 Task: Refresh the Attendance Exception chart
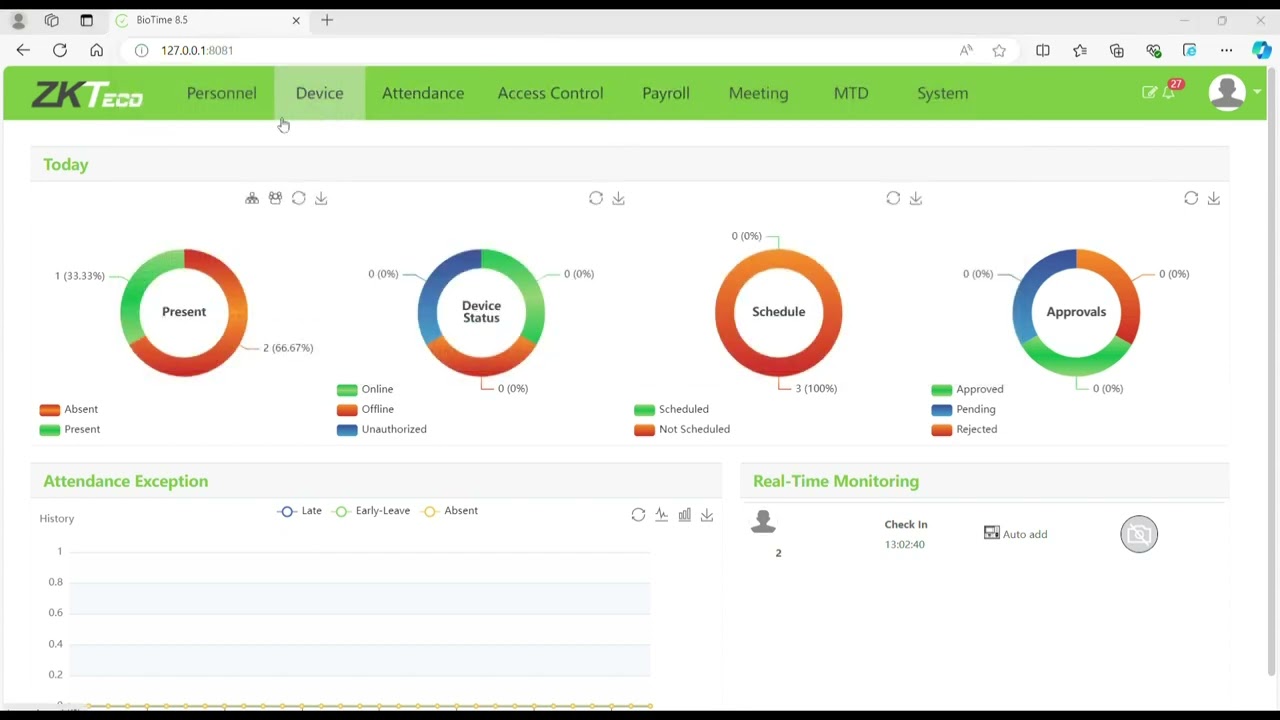click(638, 514)
